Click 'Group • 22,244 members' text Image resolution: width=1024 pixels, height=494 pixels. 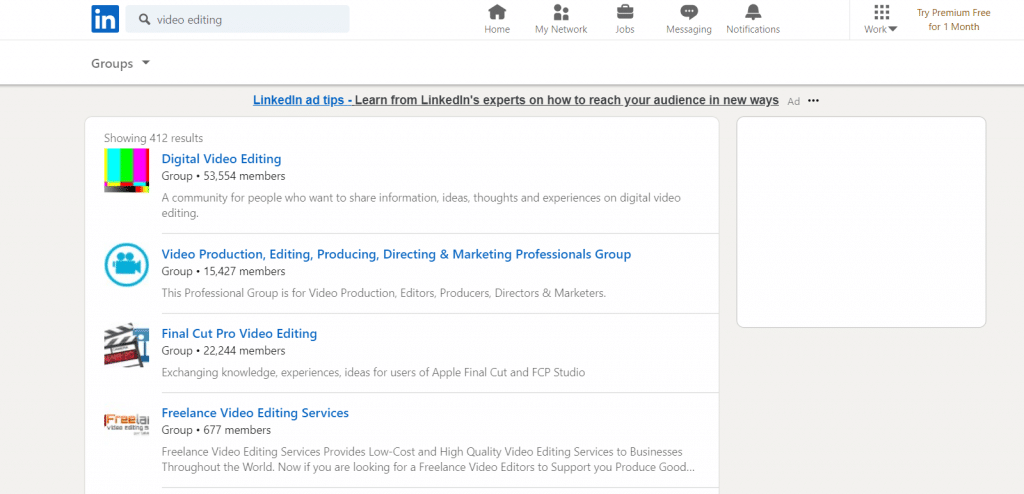tap(223, 351)
